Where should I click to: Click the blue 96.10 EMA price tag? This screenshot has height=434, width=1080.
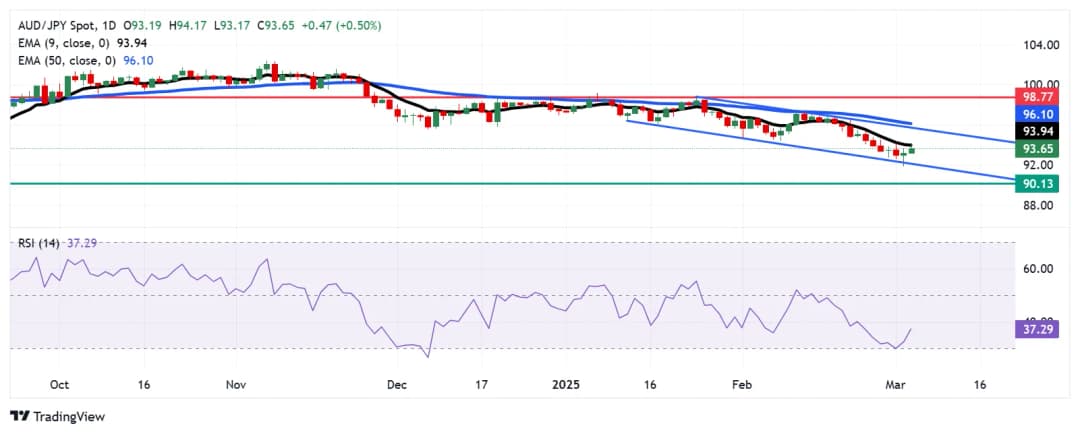[x=1038, y=114]
